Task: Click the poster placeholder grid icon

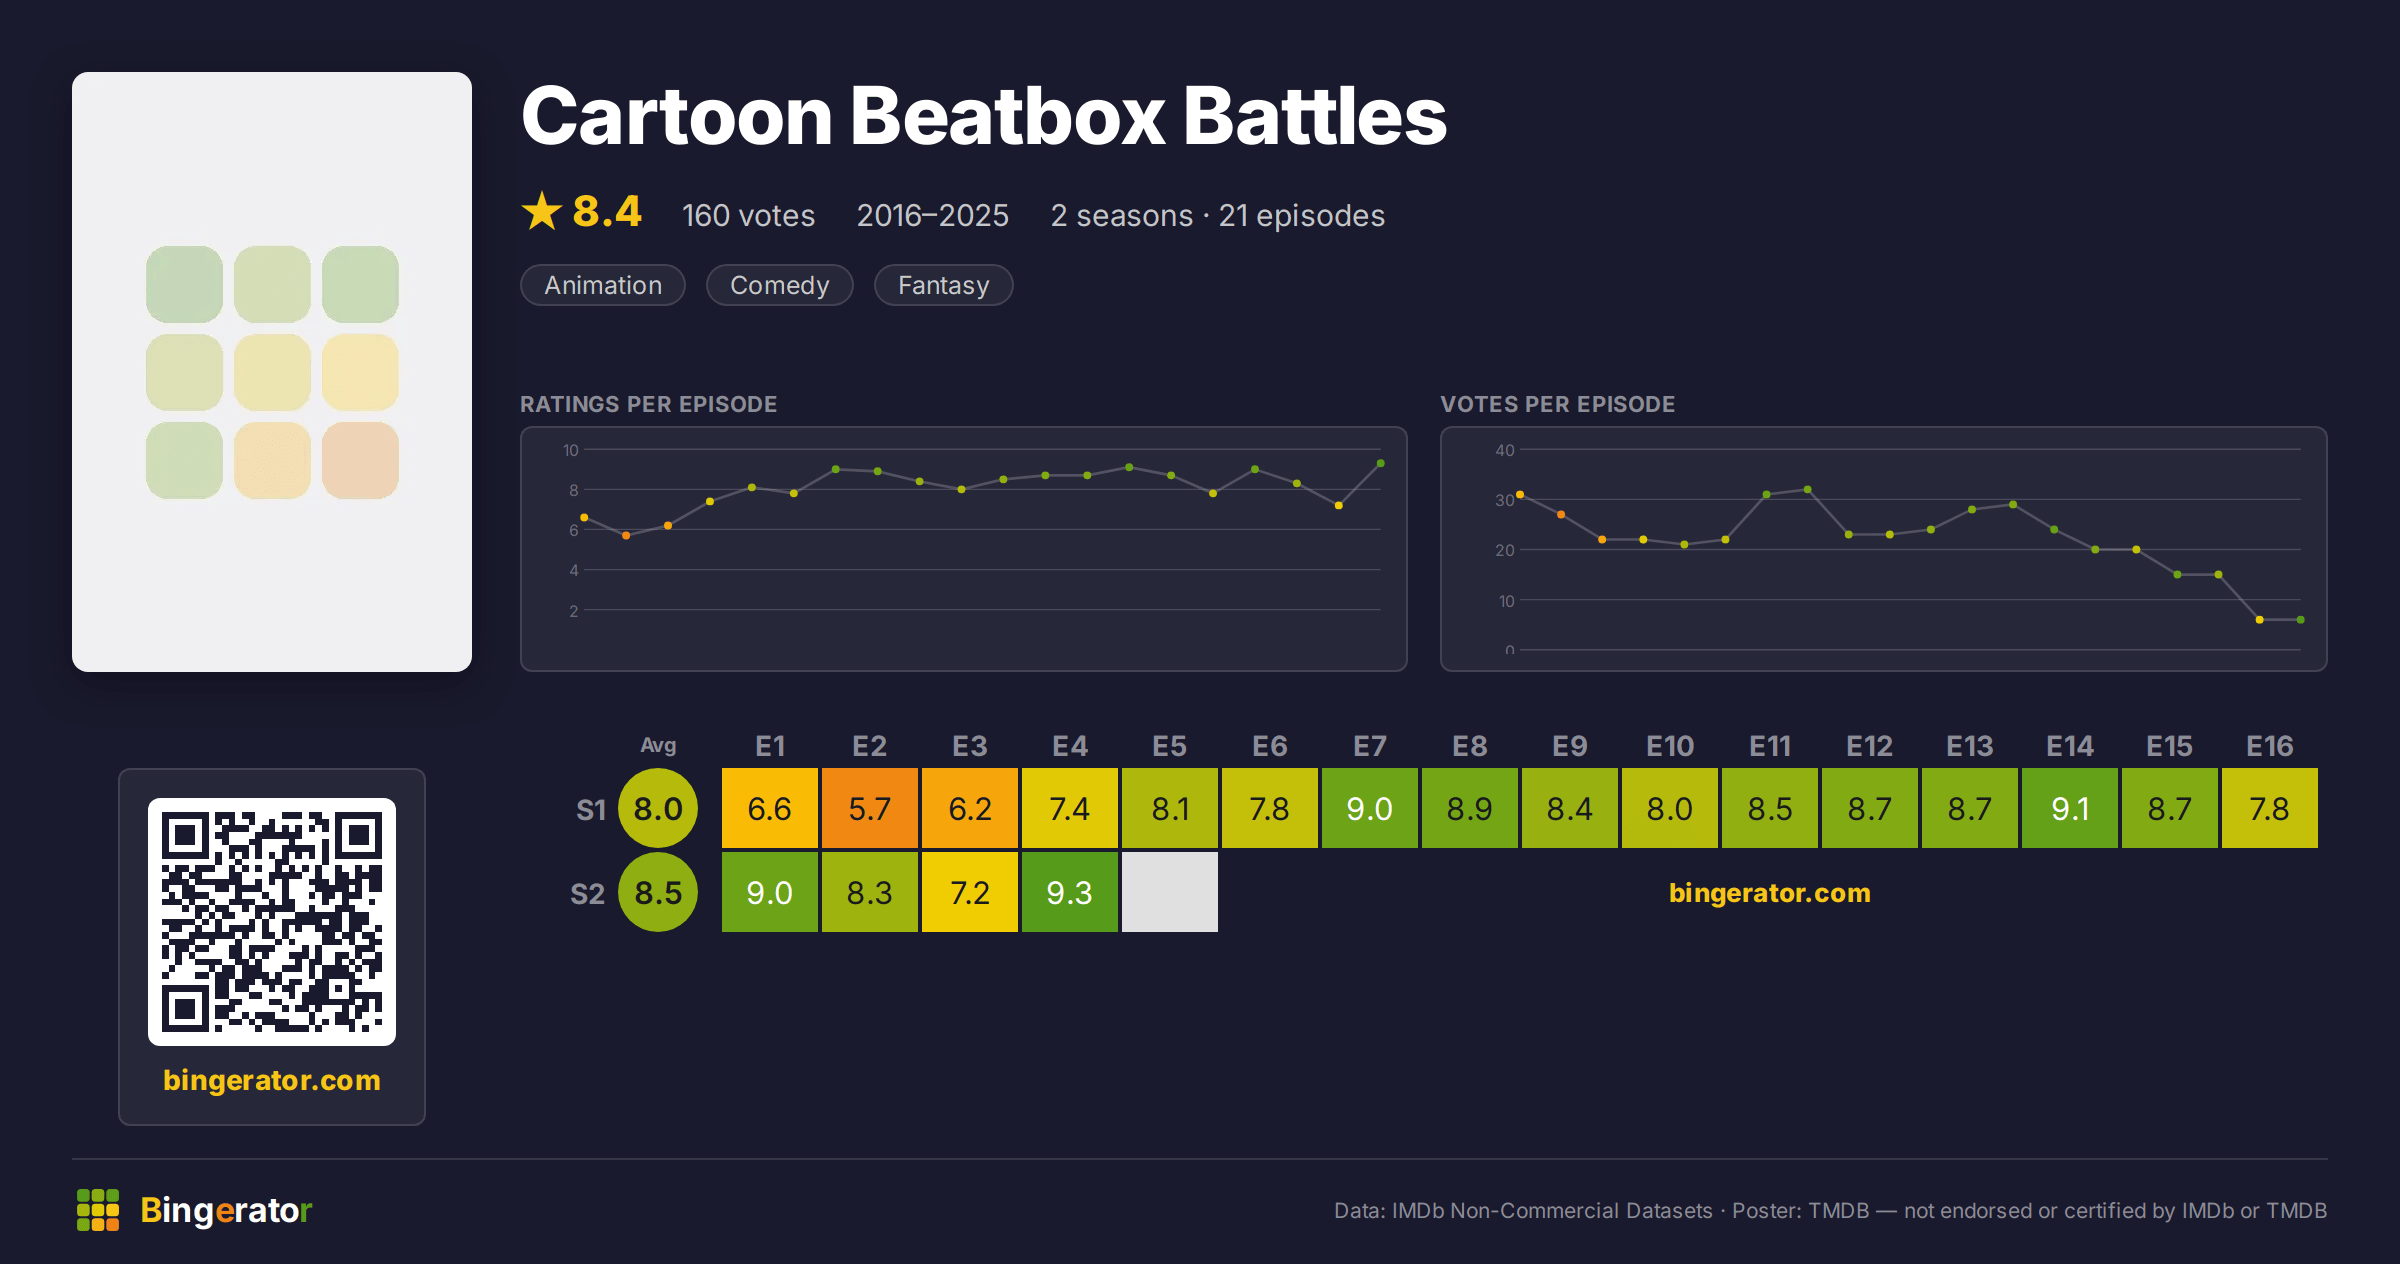Action: point(272,372)
